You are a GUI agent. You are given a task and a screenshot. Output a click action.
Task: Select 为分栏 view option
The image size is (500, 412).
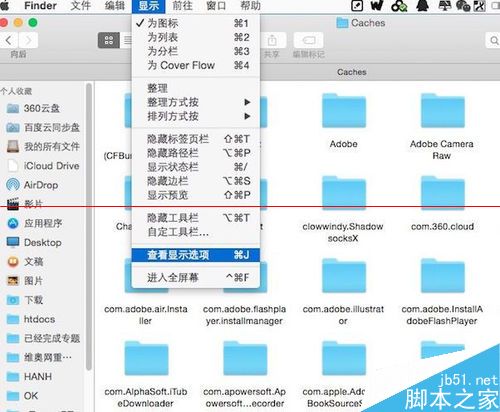tap(196, 51)
